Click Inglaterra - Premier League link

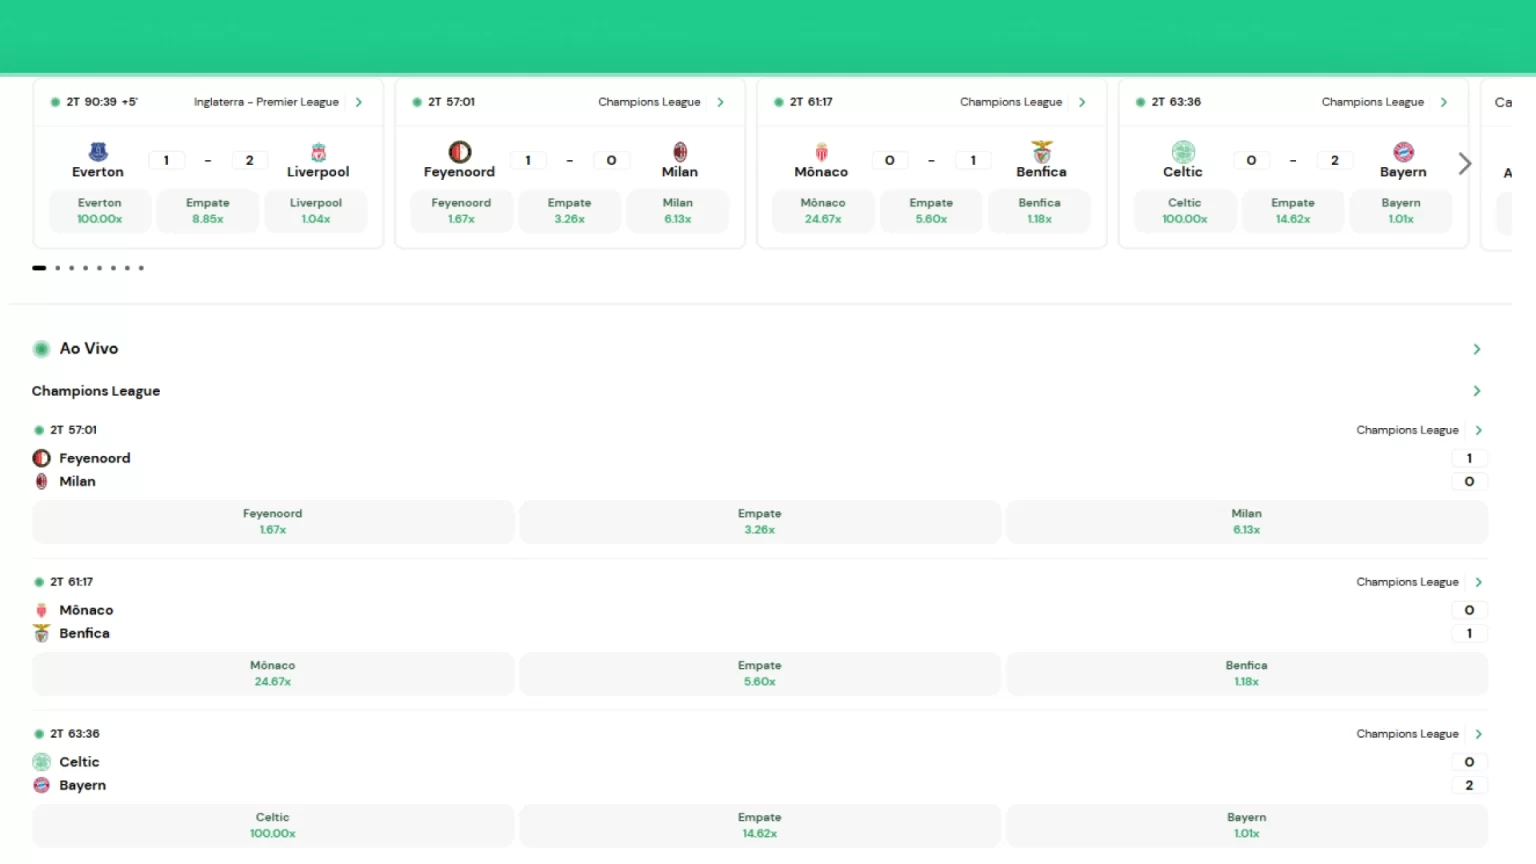coord(266,102)
